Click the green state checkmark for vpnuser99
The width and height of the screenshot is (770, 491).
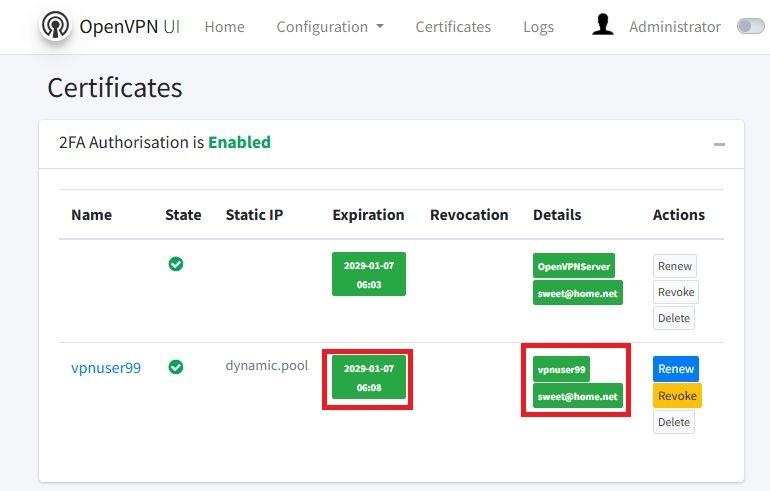pos(176,367)
